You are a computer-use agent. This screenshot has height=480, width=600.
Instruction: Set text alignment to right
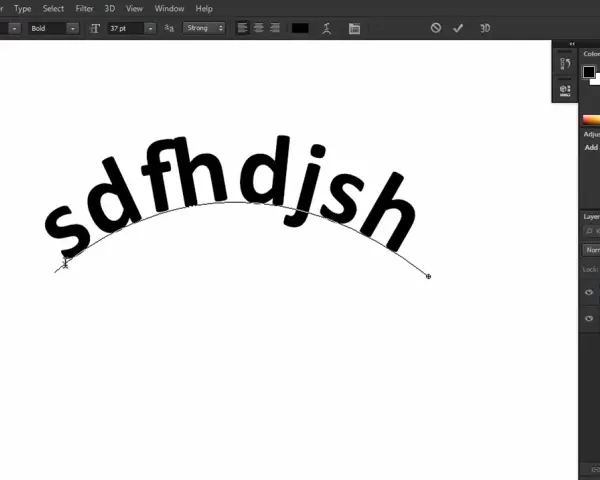tap(275, 28)
